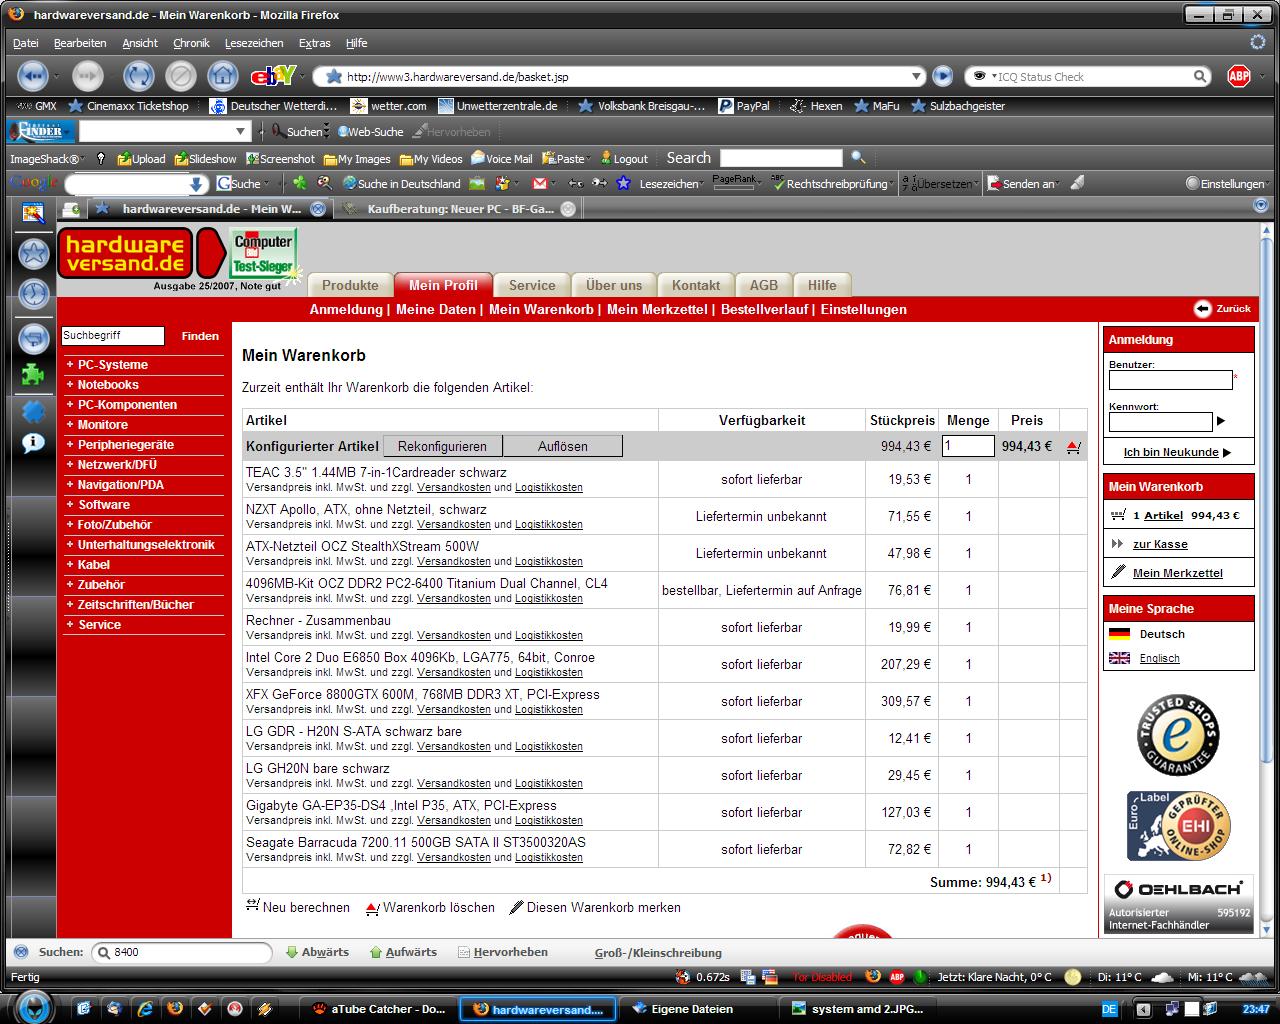1280x1024 pixels.
Task: Click the login arrow next to Kennwort field
Action: (x=1221, y=421)
